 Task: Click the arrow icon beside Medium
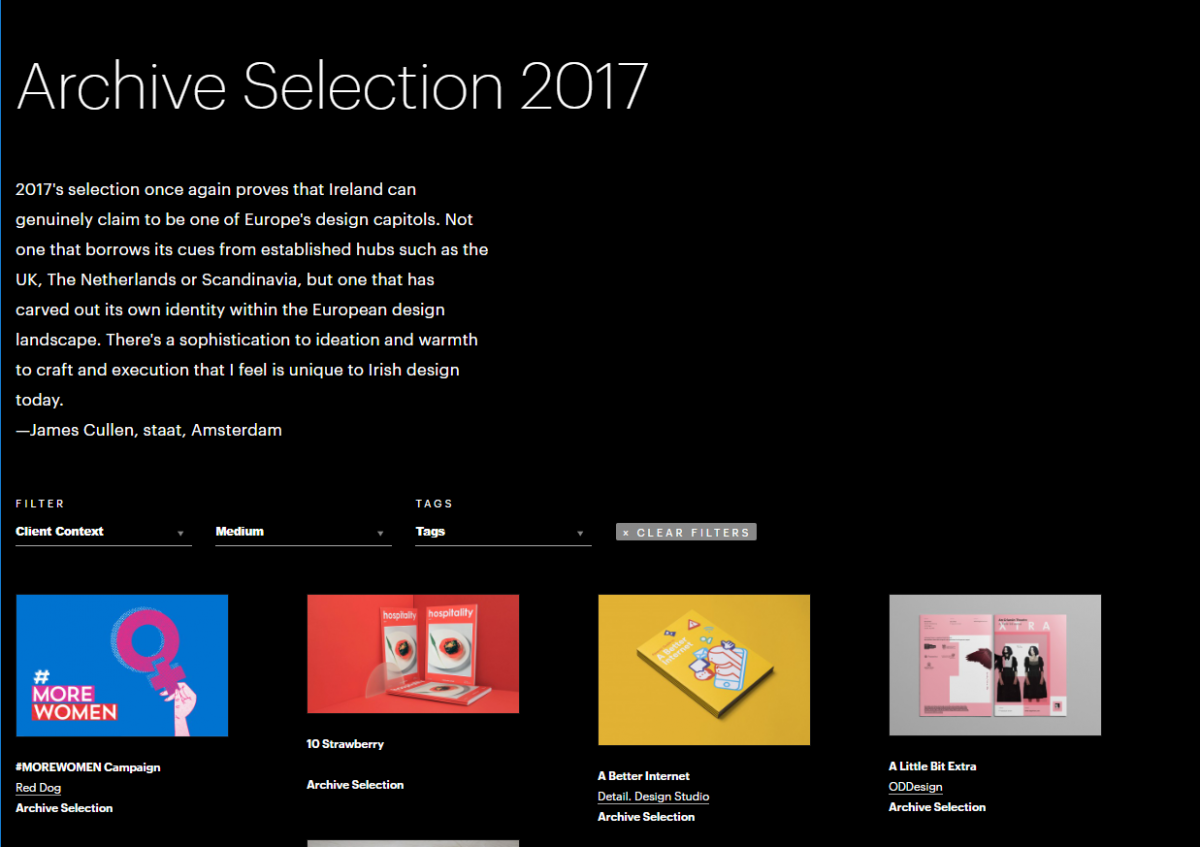(x=380, y=534)
